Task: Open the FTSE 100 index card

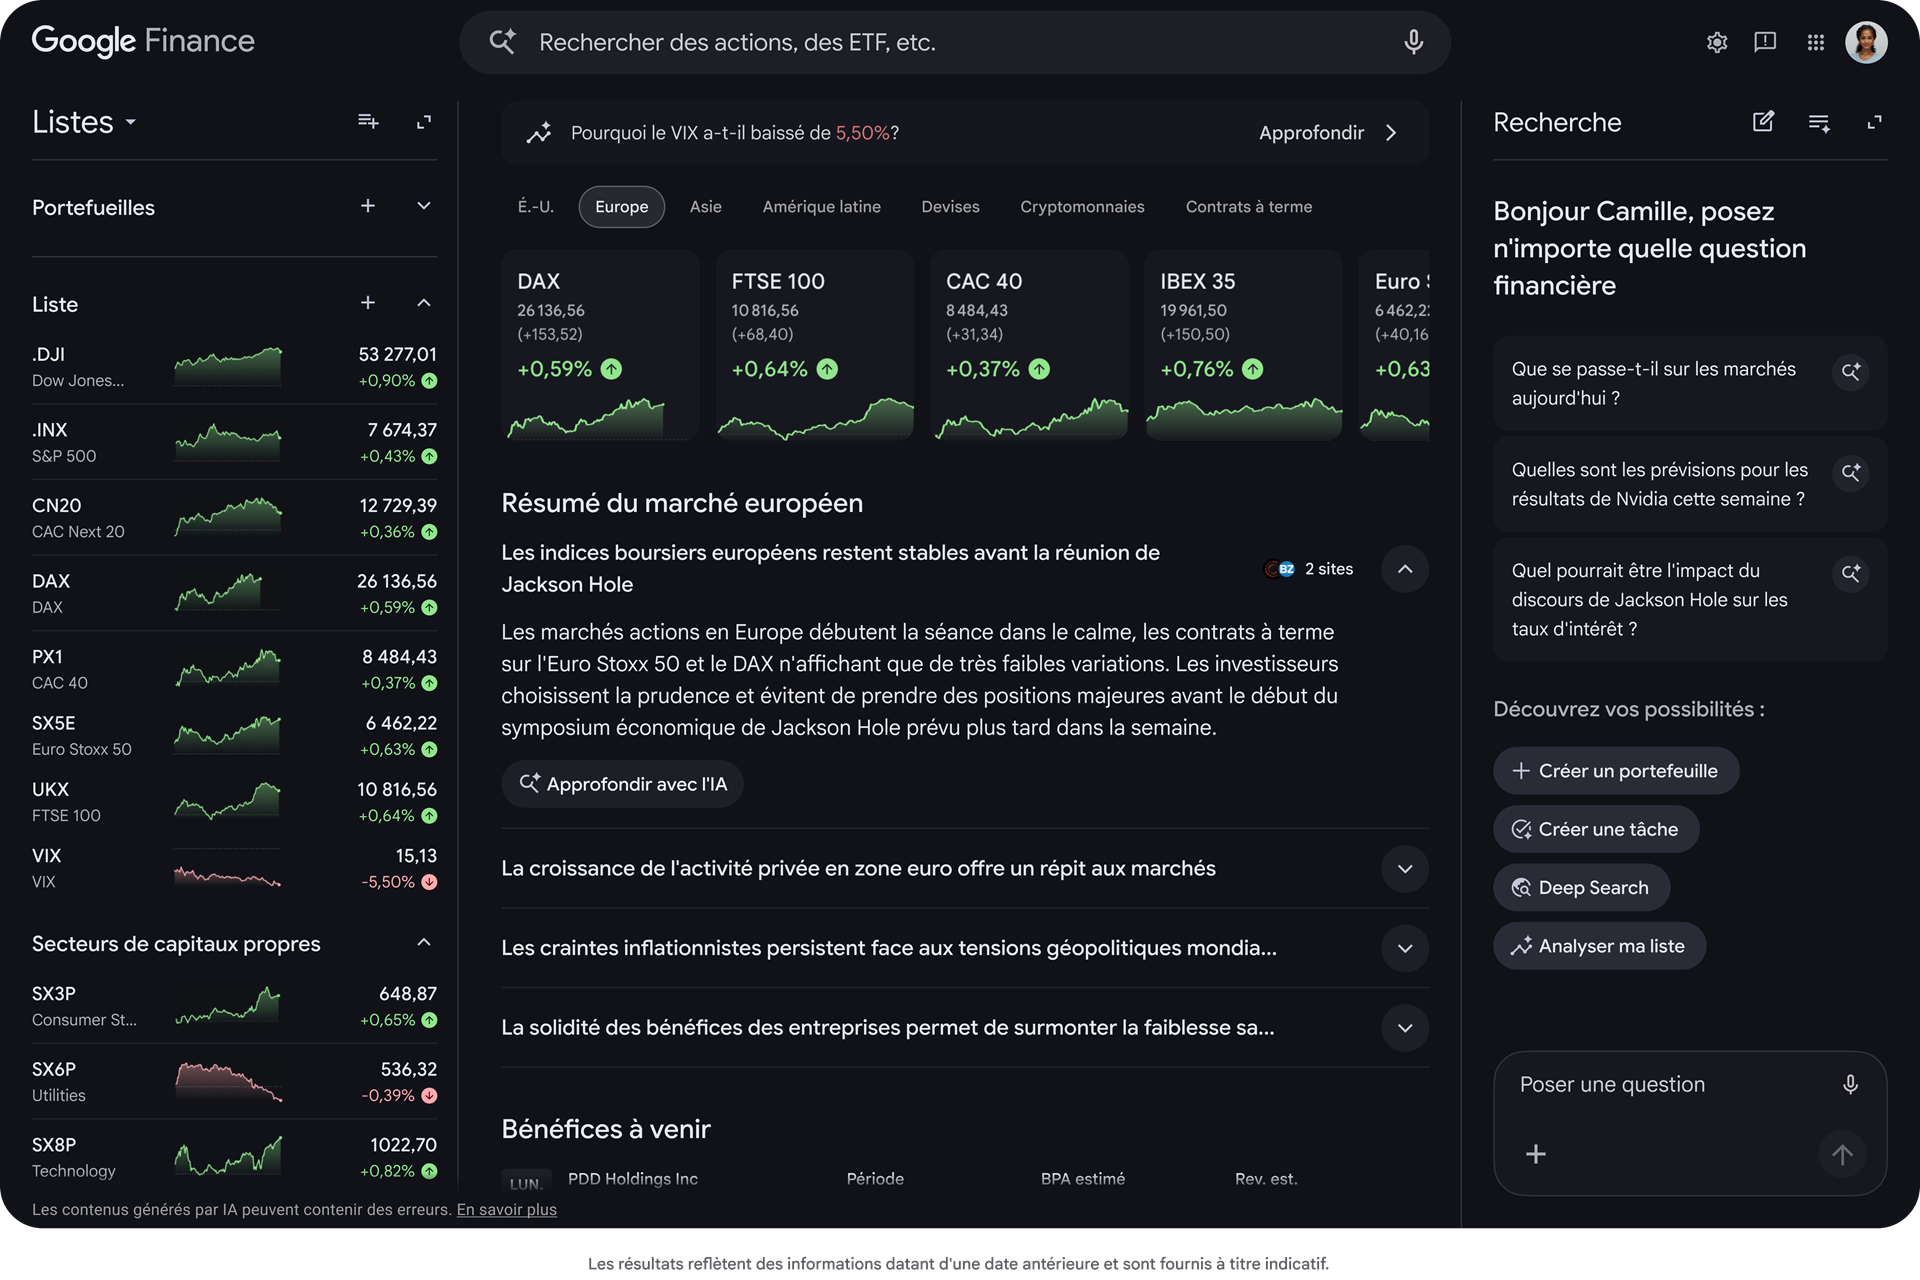Action: pyautogui.click(x=815, y=345)
